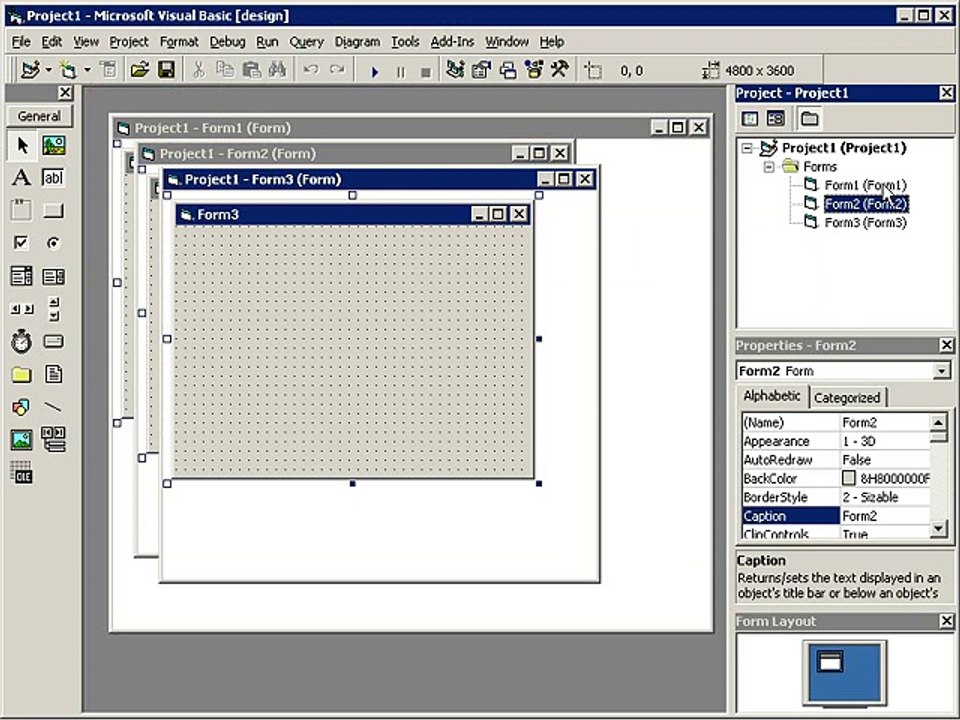960x720 pixels.
Task: Select the CommandButton control tool
Action: coord(54,210)
